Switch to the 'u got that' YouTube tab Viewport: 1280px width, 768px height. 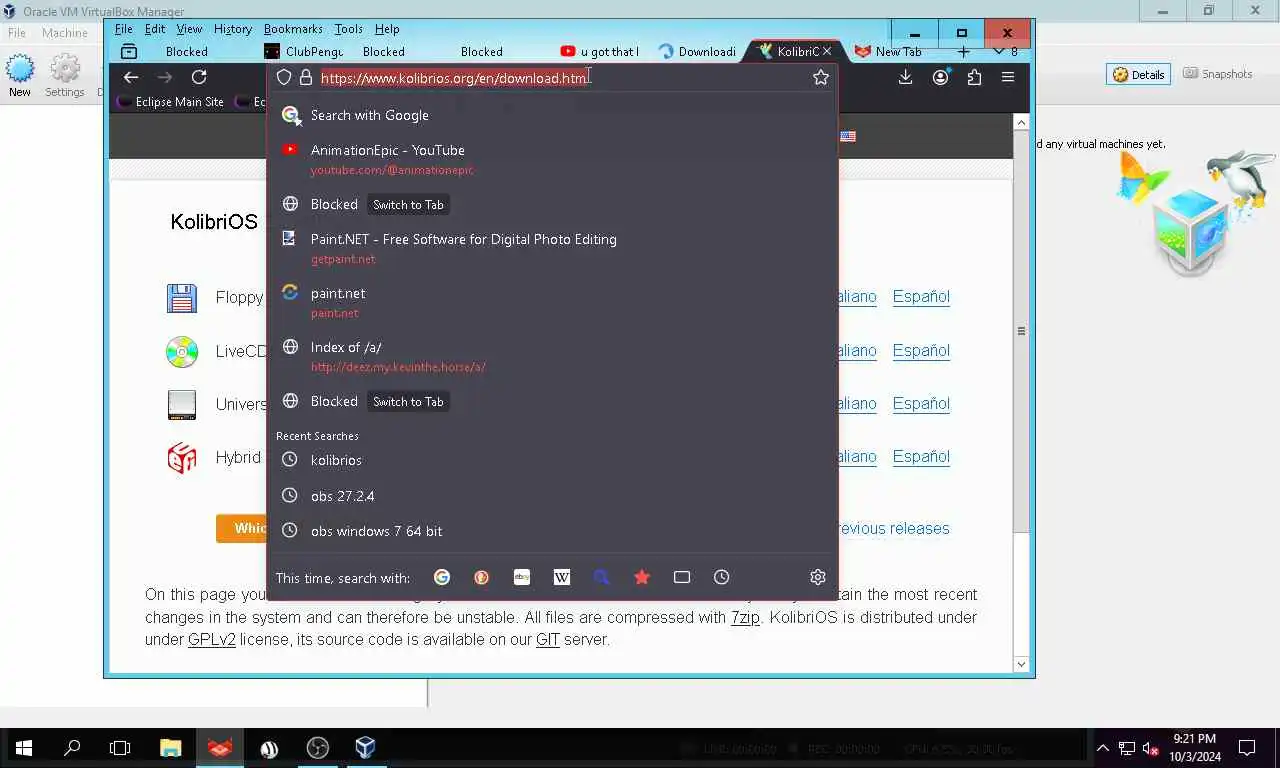(x=599, y=51)
